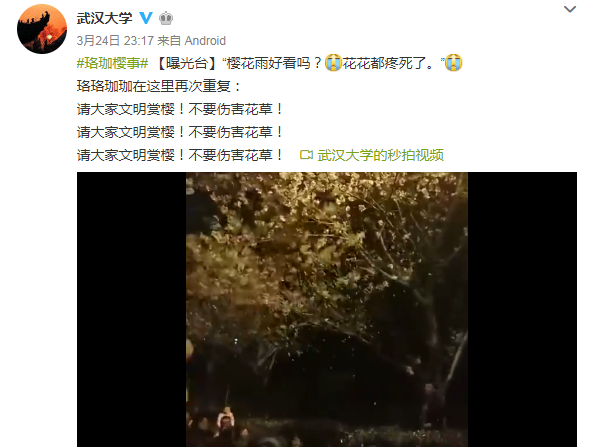Click the crying emoji after 樱花雨好看吗

pyautogui.click(x=333, y=63)
